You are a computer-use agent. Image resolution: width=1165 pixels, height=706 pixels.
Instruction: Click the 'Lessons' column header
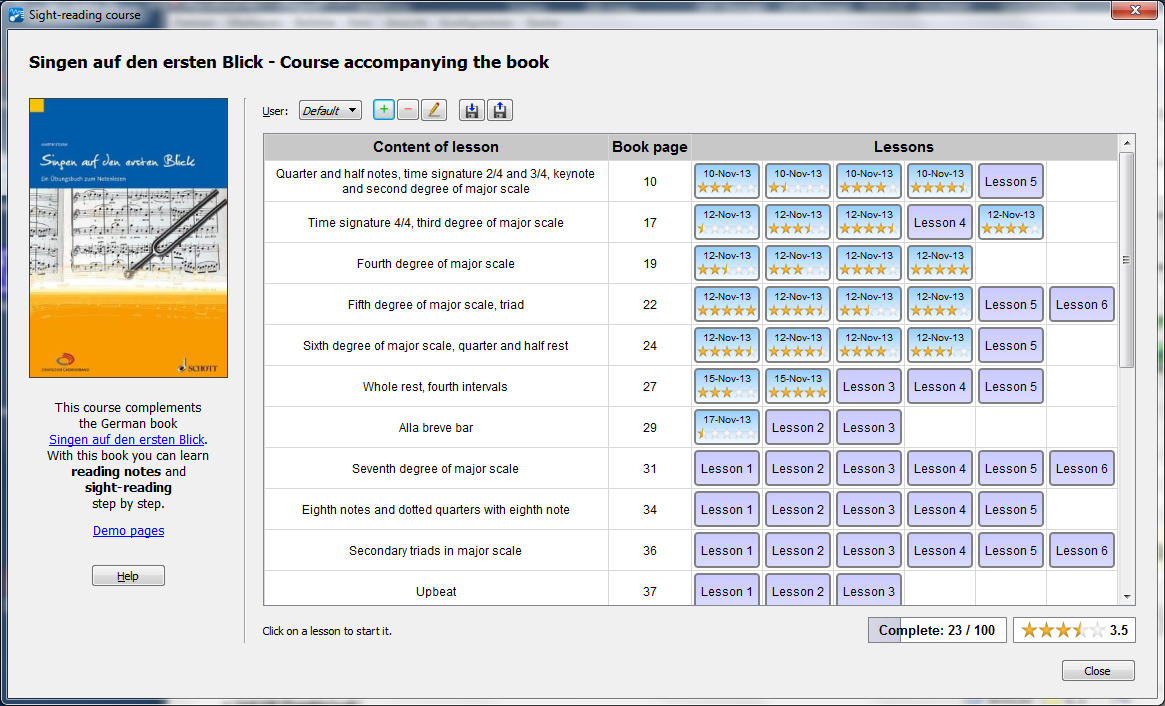click(x=903, y=147)
